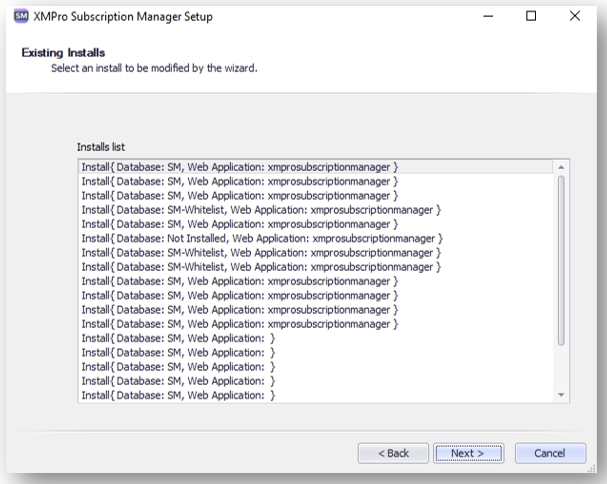Click scrollbar track below the thumb
Image resolution: width=607 pixels, height=484 pixels.
[561, 368]
